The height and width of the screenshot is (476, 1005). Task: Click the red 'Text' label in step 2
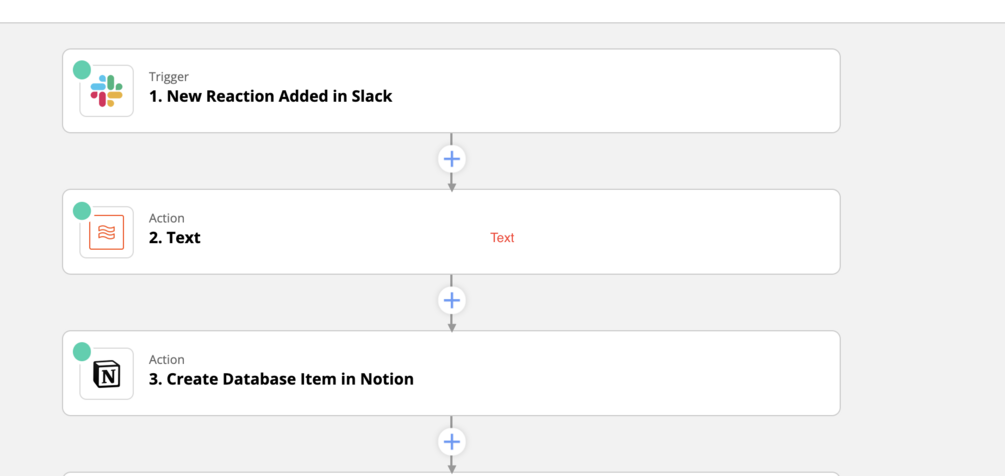pos(502,238)
